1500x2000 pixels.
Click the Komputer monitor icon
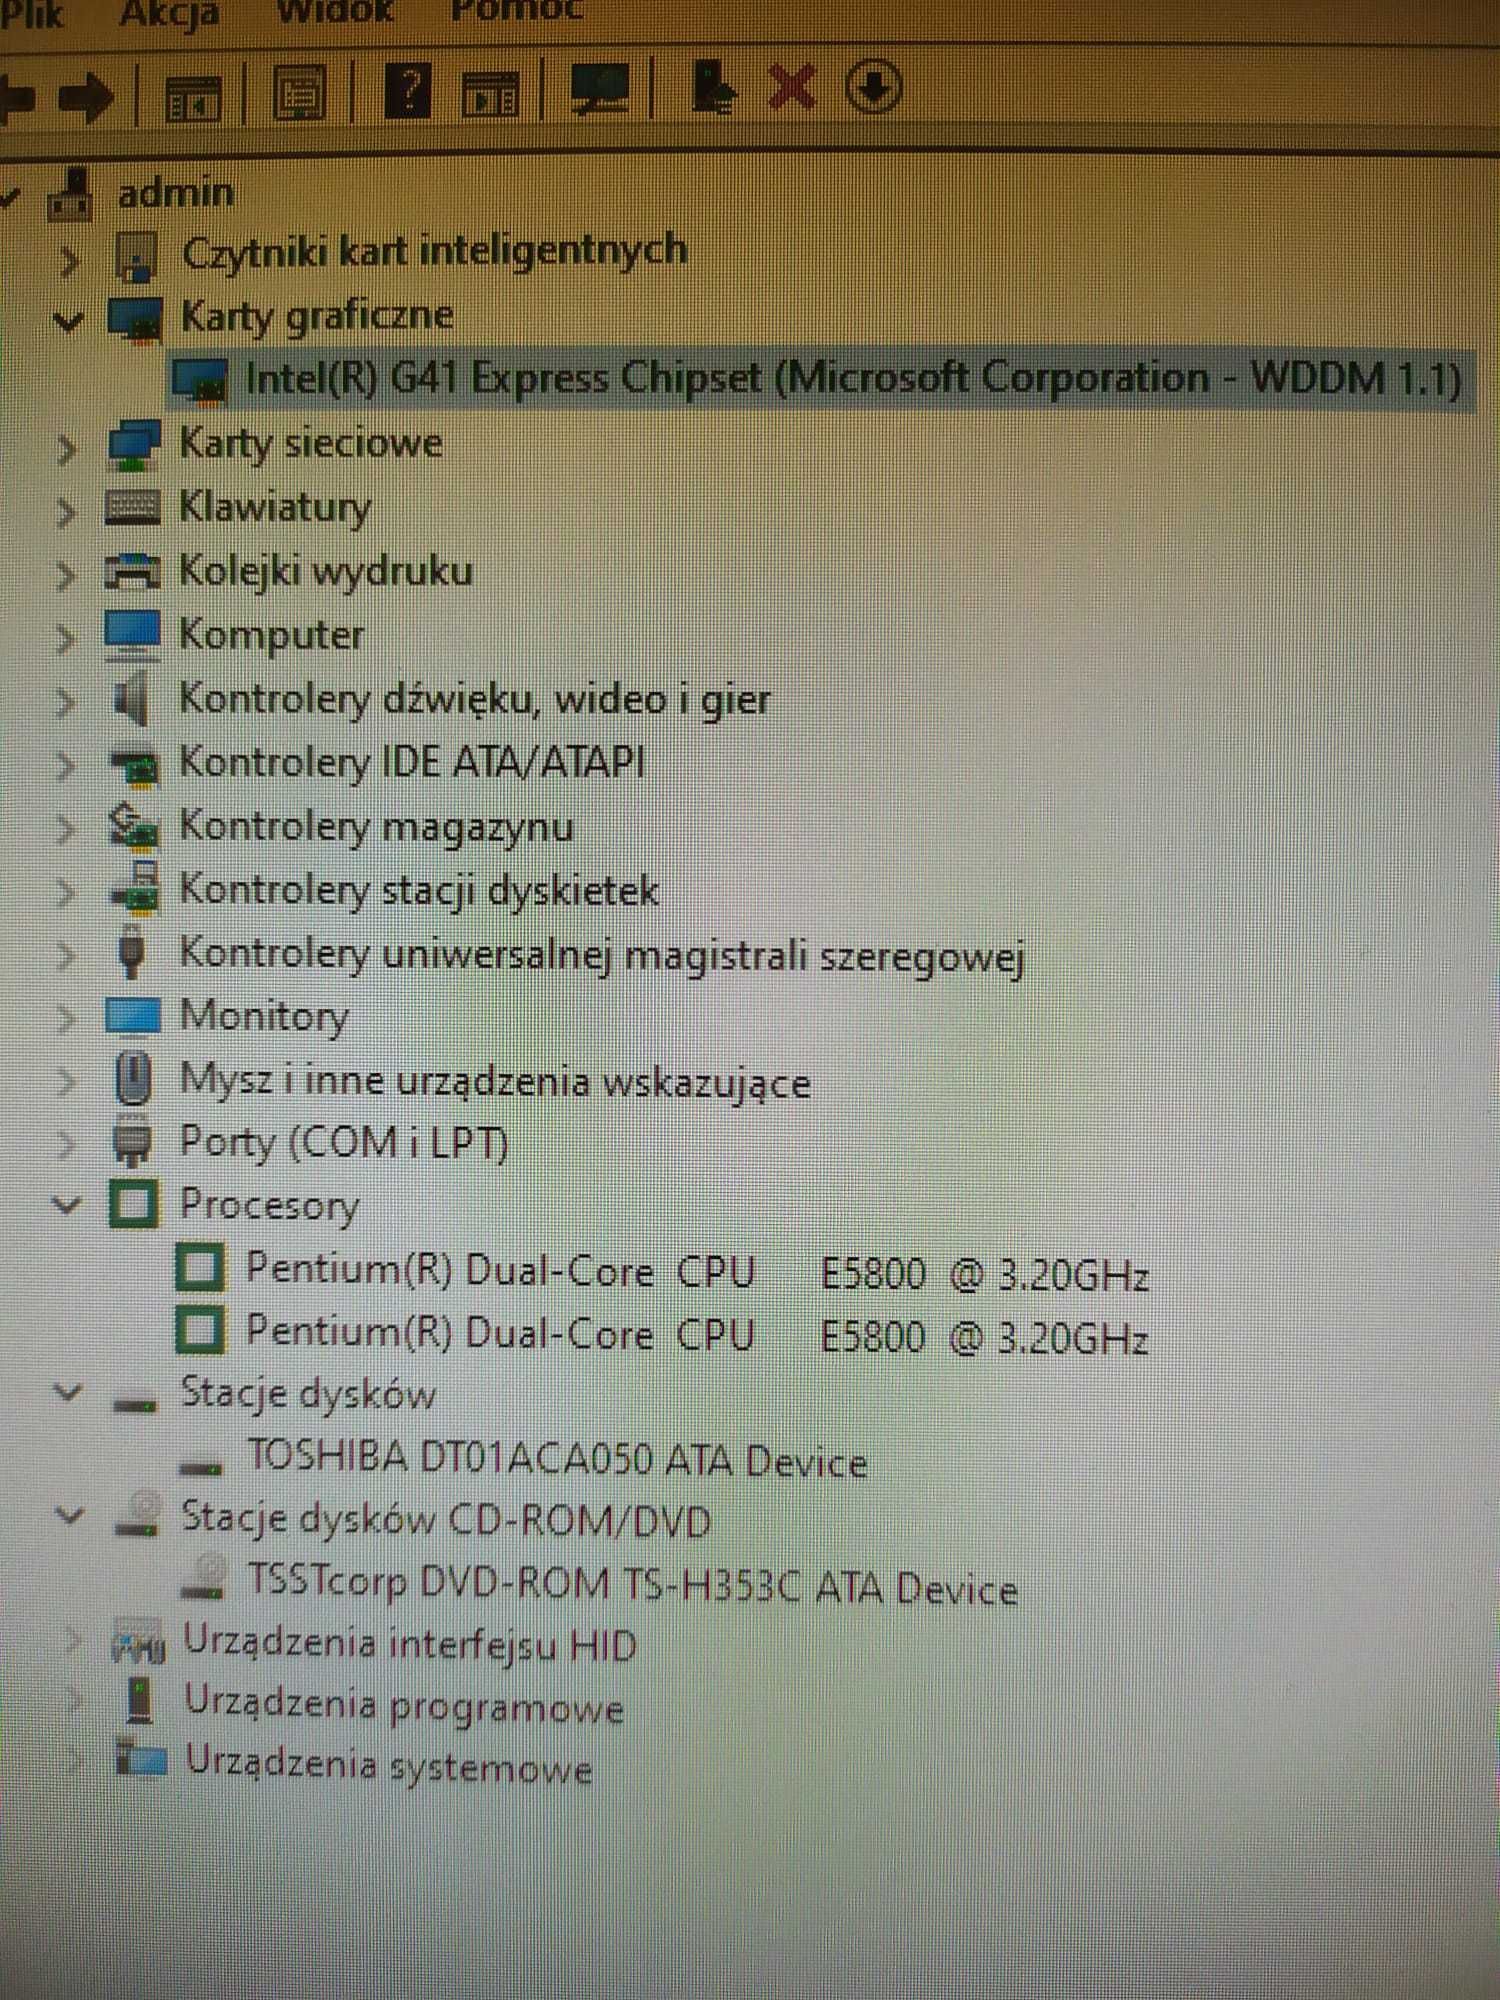point(132,635)
